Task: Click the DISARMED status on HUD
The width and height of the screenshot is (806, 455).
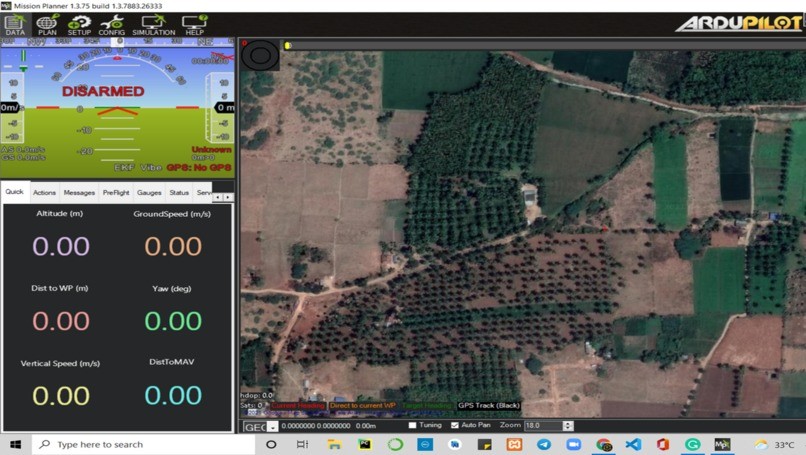Action: coord(103,92)
